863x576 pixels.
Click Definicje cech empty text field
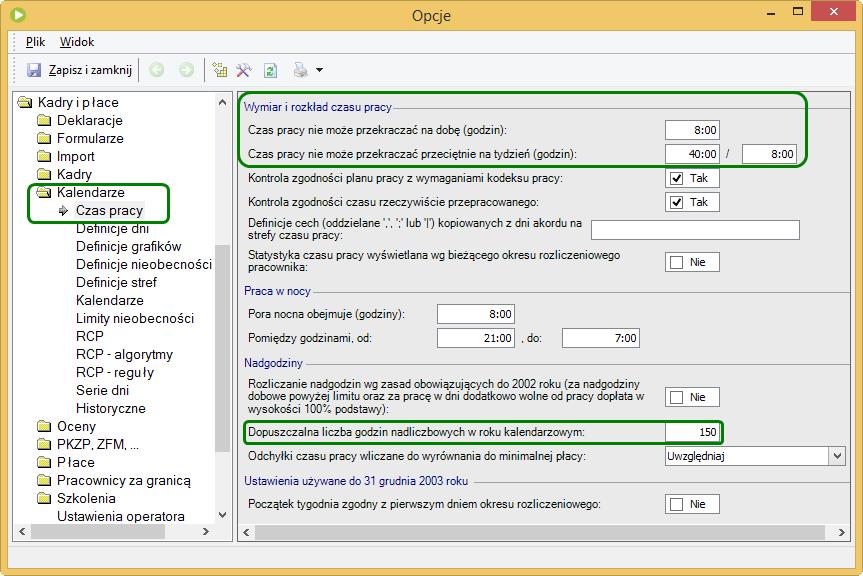click(x=695, y=230)
